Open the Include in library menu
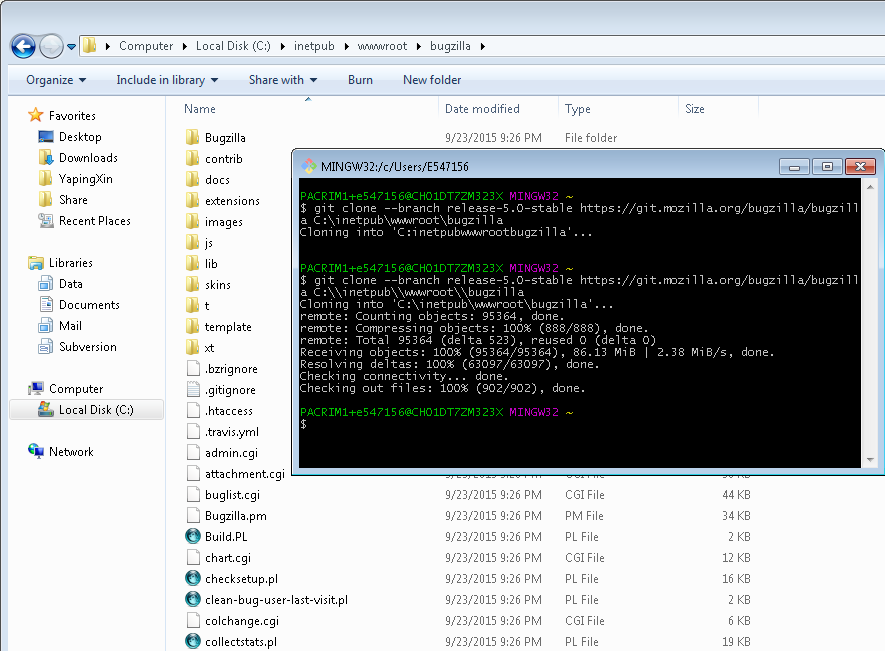Image resolution: width=885 pixels, height=651 pixels. coord(167,80)
